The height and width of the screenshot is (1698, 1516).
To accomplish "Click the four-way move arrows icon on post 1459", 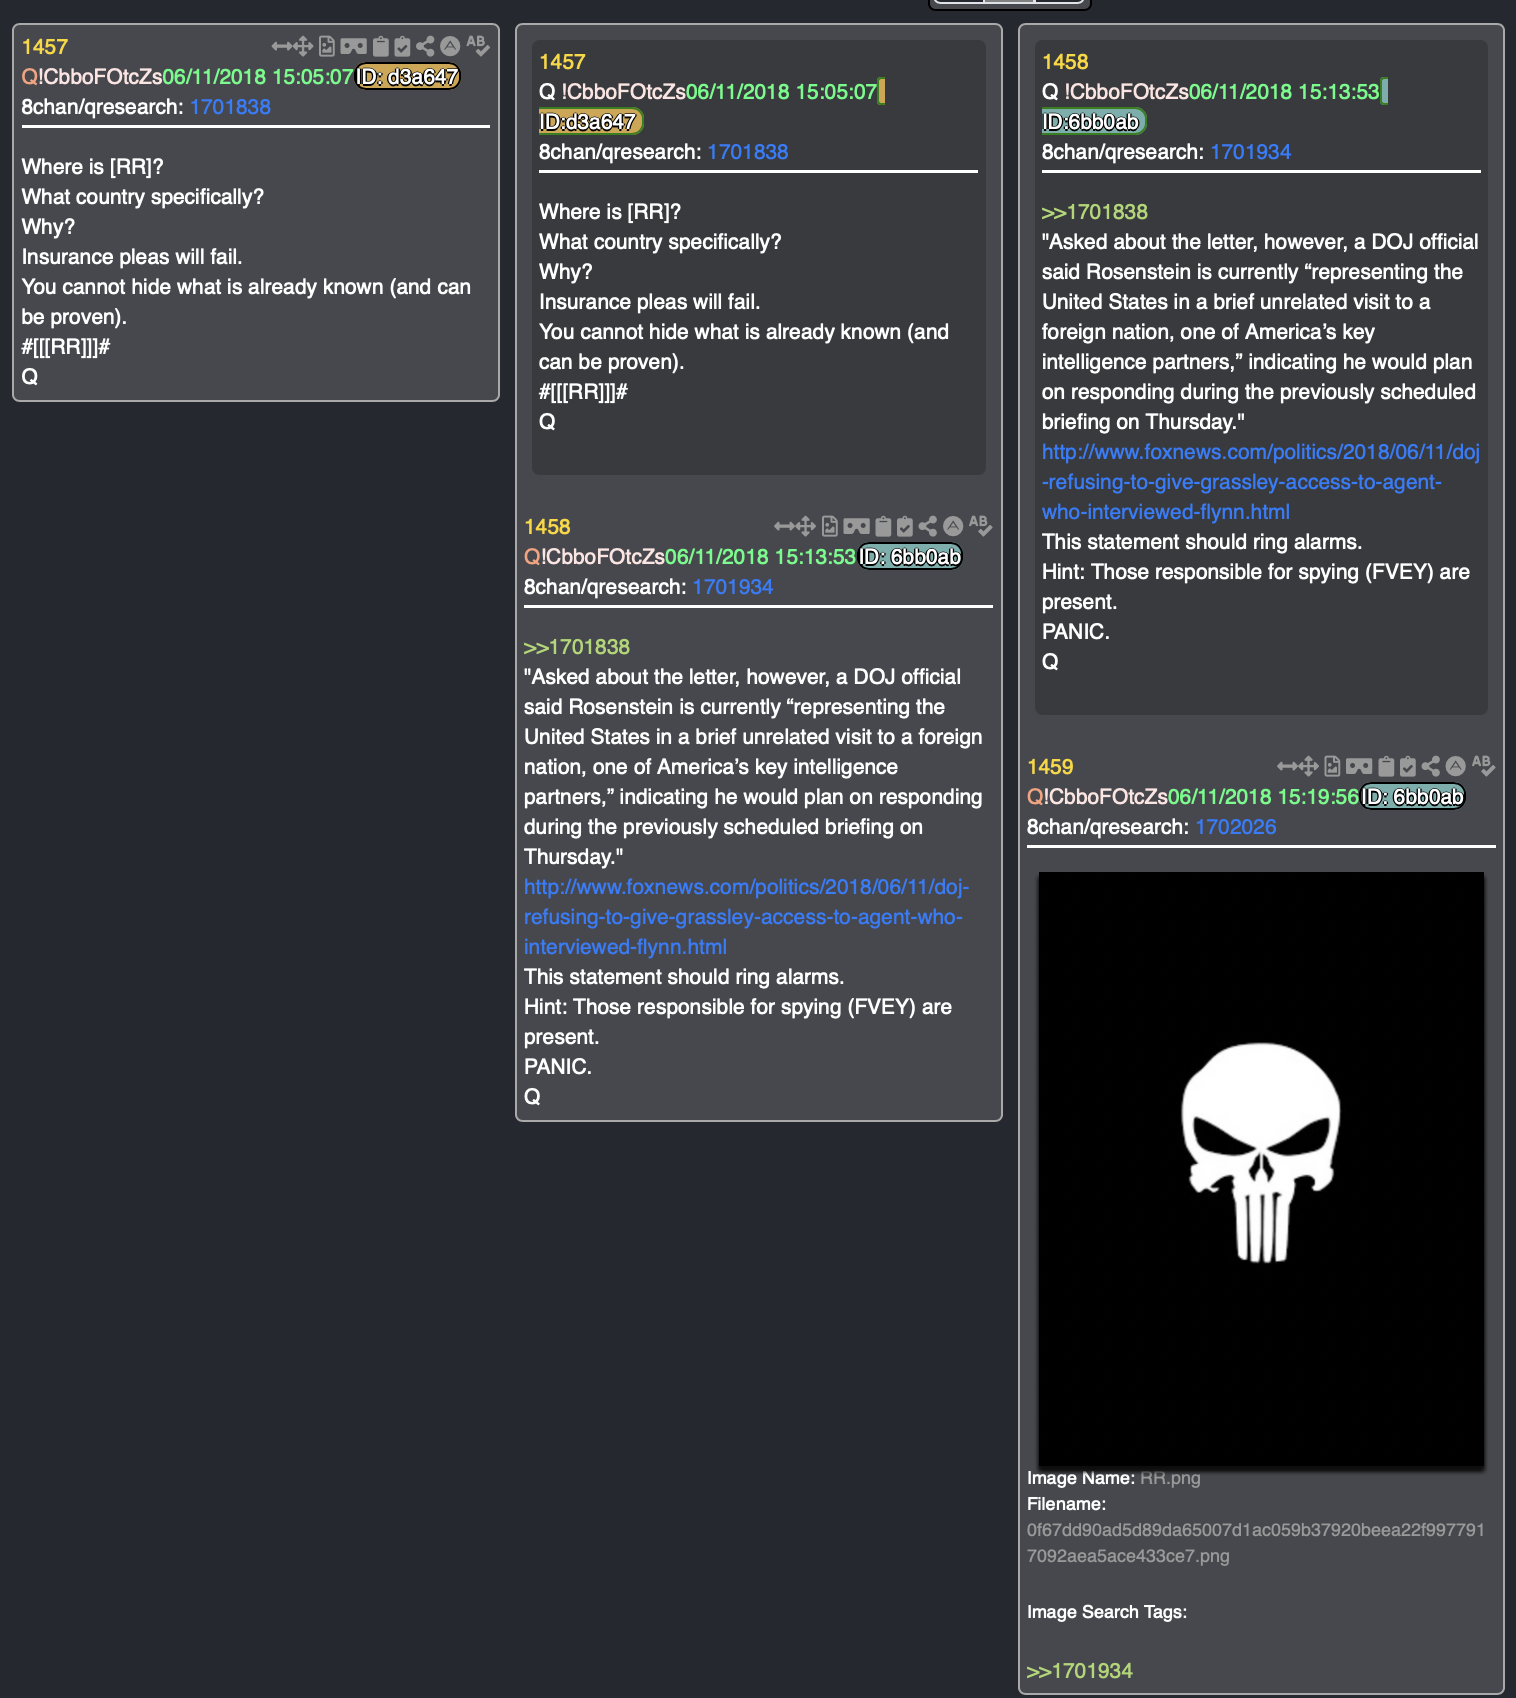I will pyautogui.click(x=1309, y=766).
